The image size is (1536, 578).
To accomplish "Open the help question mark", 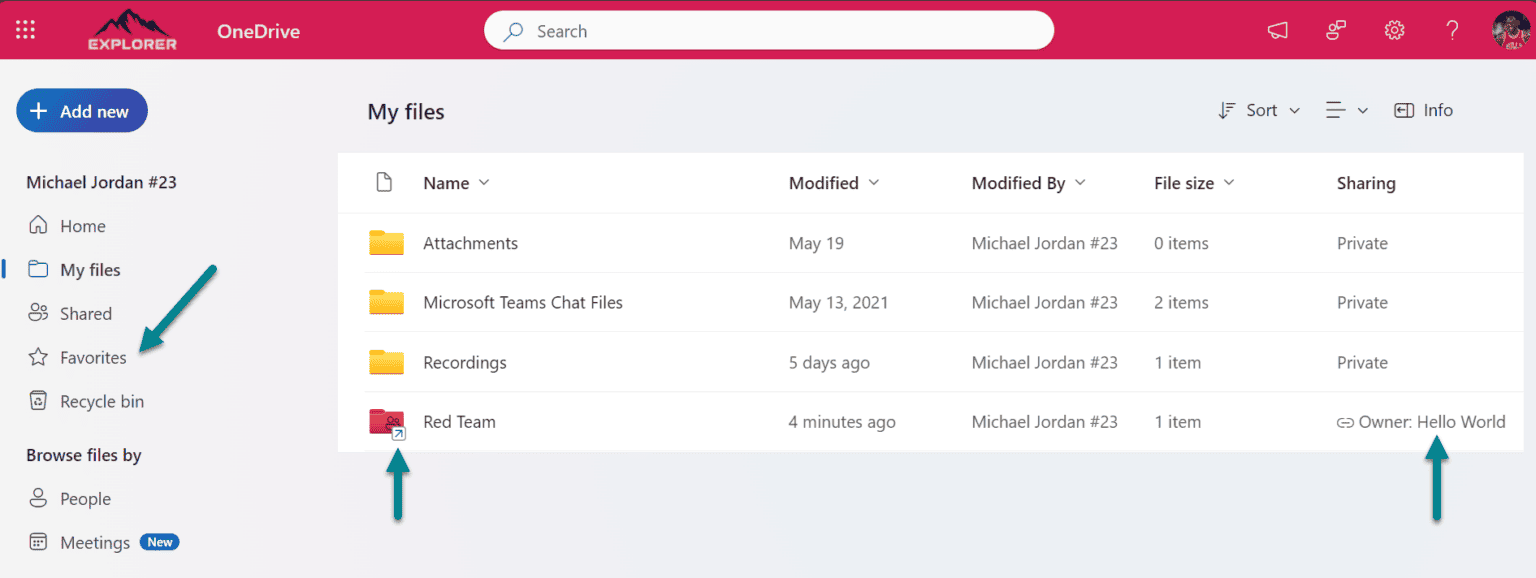I will [1452, 30].
